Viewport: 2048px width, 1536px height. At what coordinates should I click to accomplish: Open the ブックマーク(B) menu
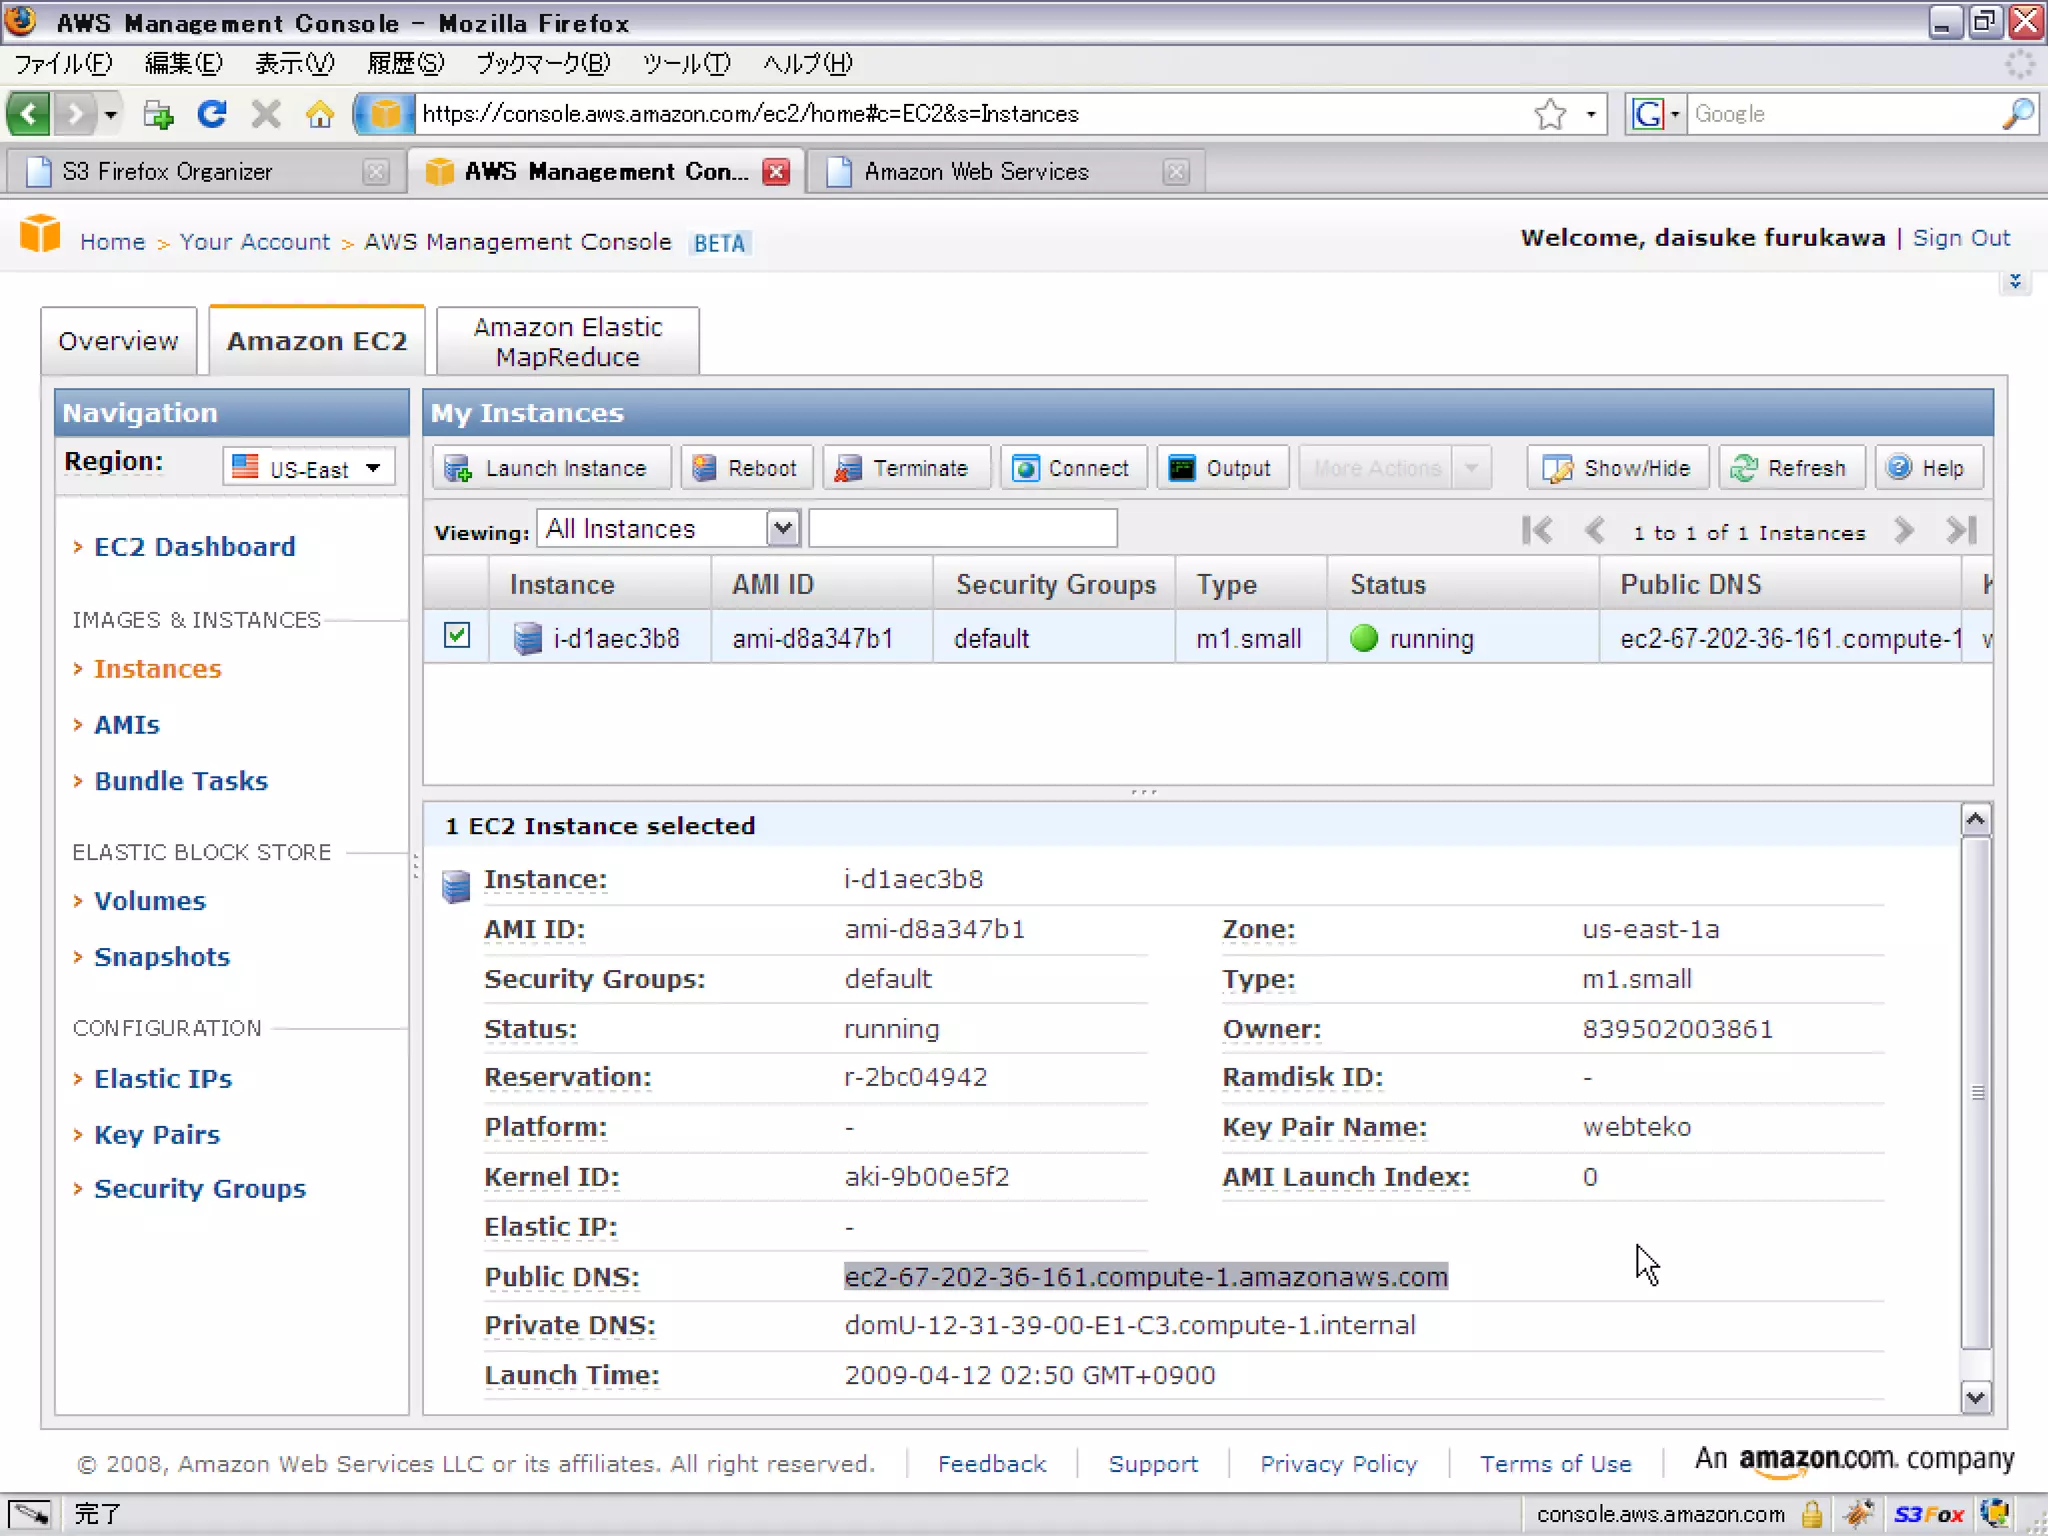pyautogui.click(x=543, y=64)
